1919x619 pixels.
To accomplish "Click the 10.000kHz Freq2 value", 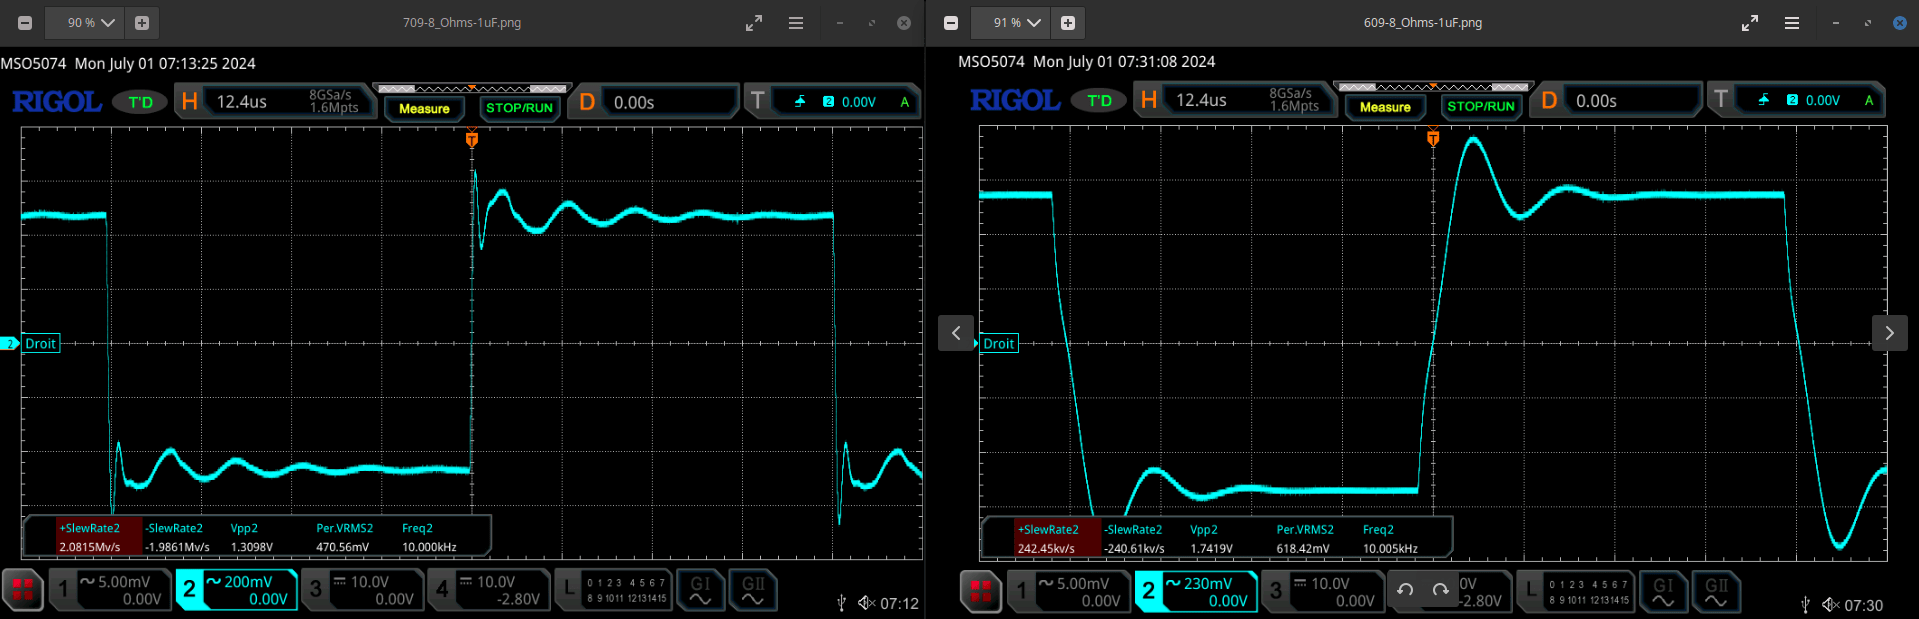I will [429, 547].
